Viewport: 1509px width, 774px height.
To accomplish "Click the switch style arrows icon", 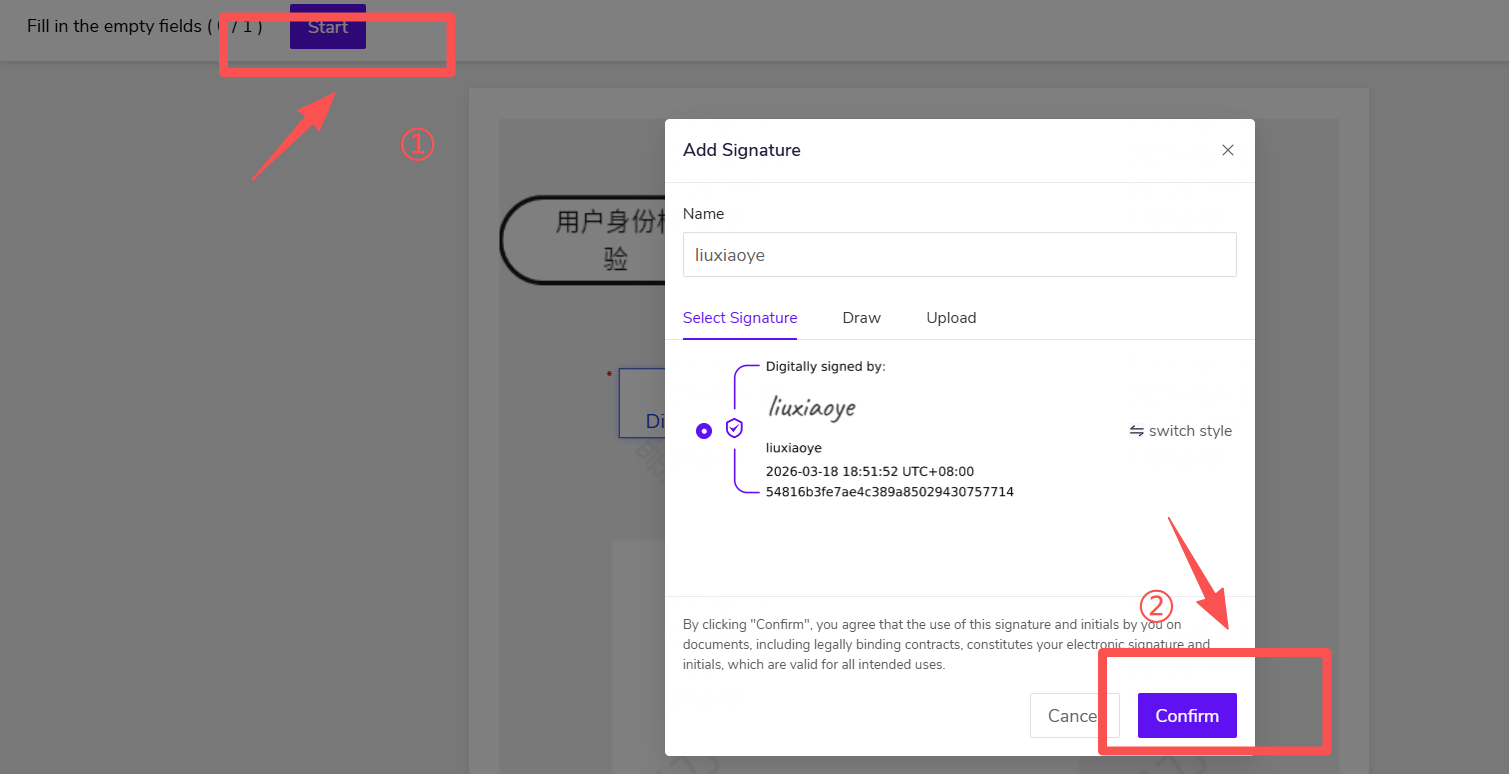I will coord(1136,431).
